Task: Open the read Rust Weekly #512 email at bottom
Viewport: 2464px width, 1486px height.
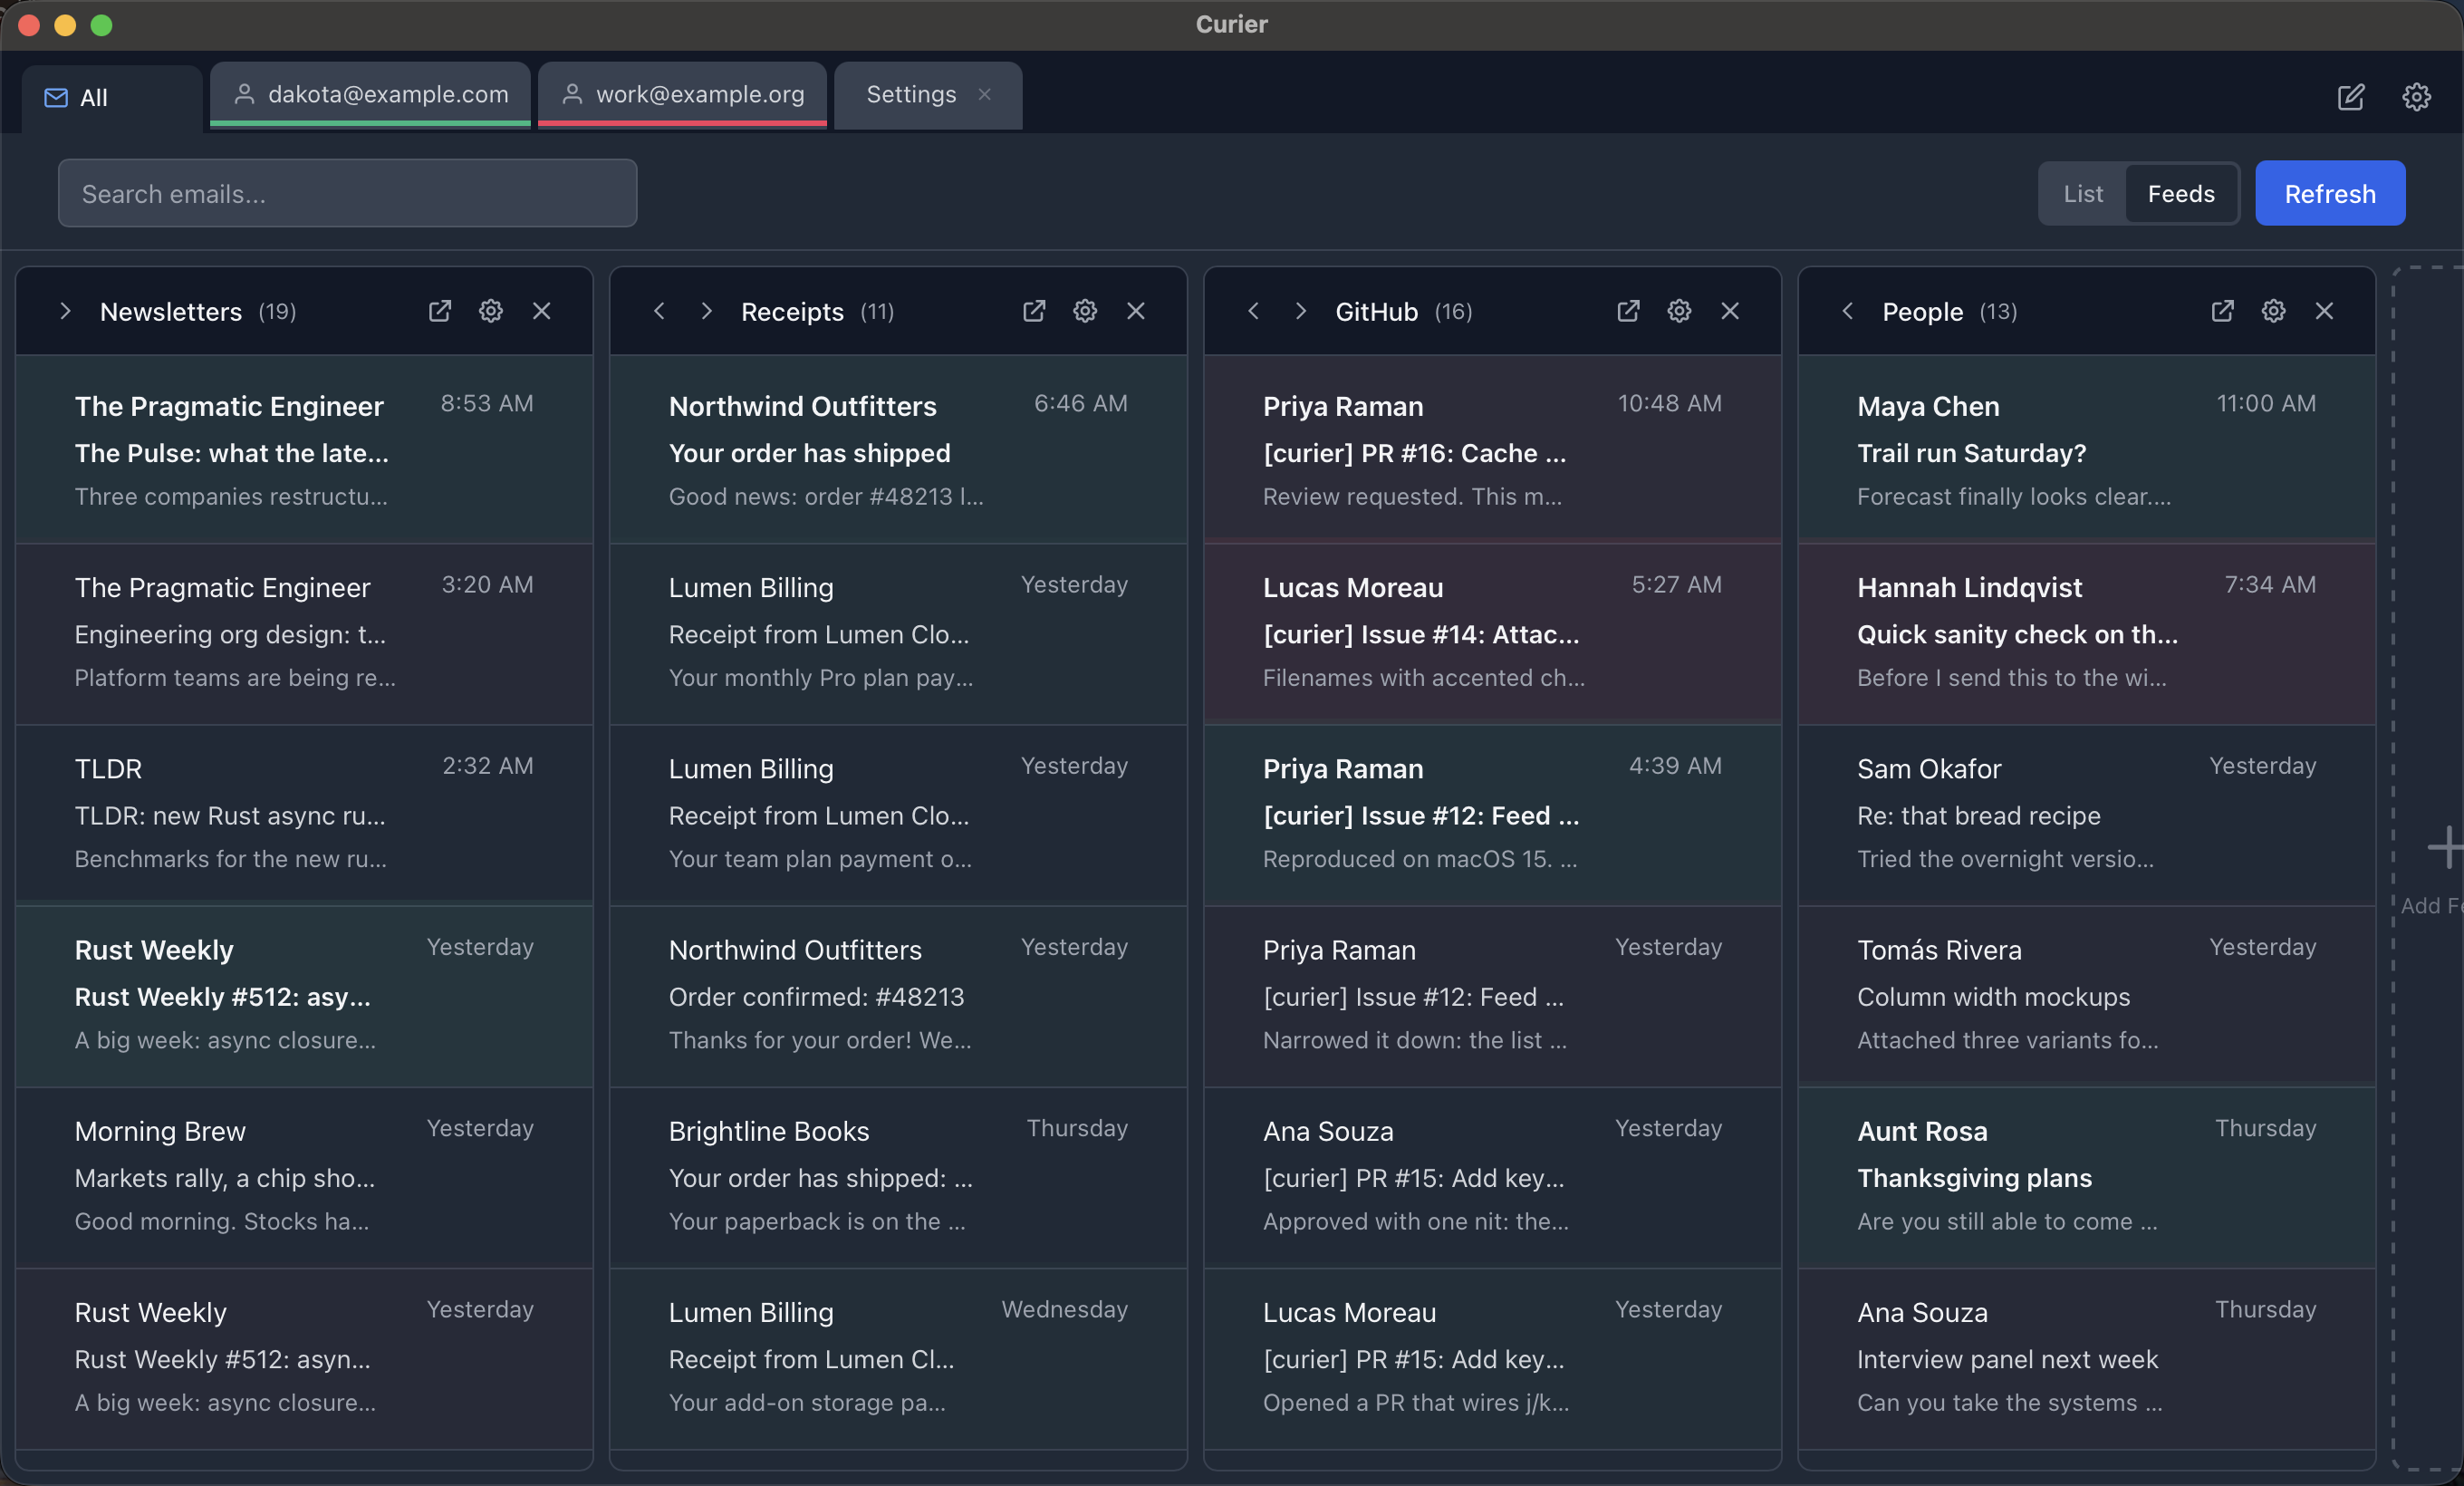Action: [304, 1358]
